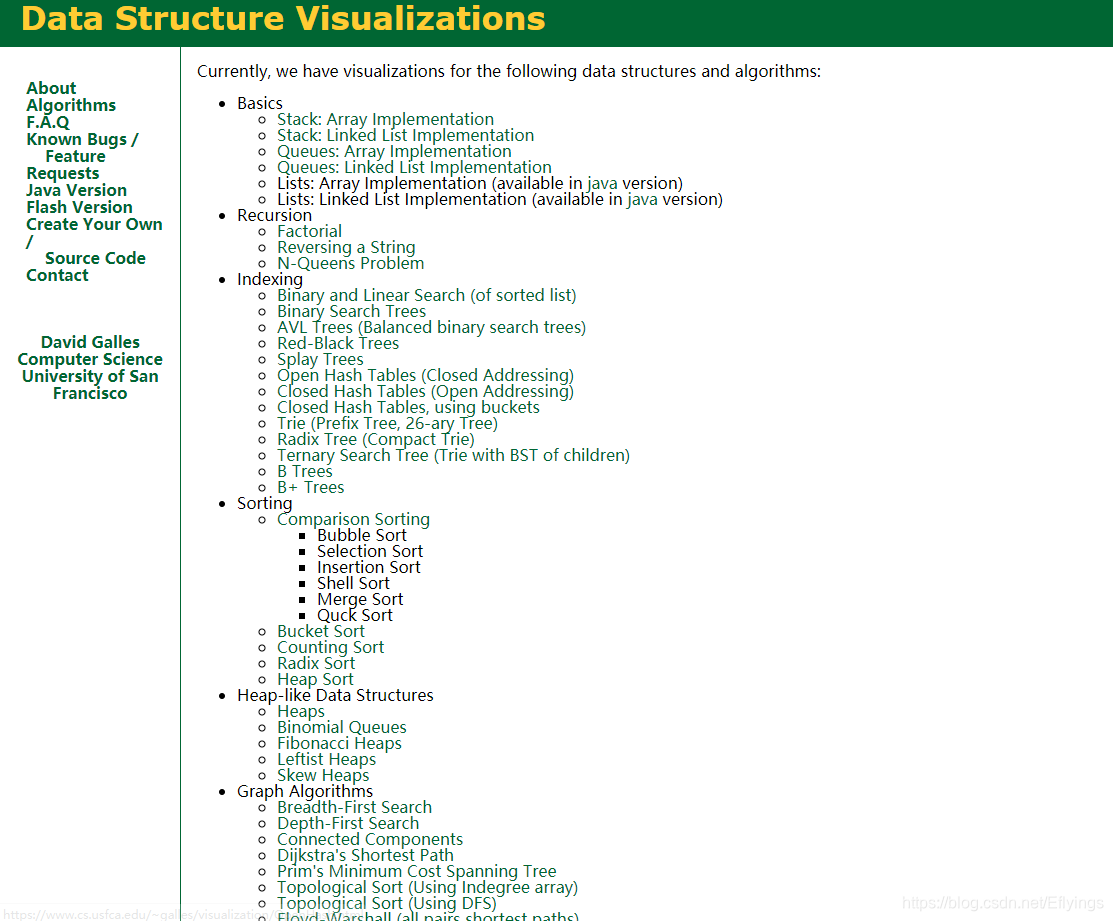Open Topological Sort (Using Indegree array)

tap(427, 888)
